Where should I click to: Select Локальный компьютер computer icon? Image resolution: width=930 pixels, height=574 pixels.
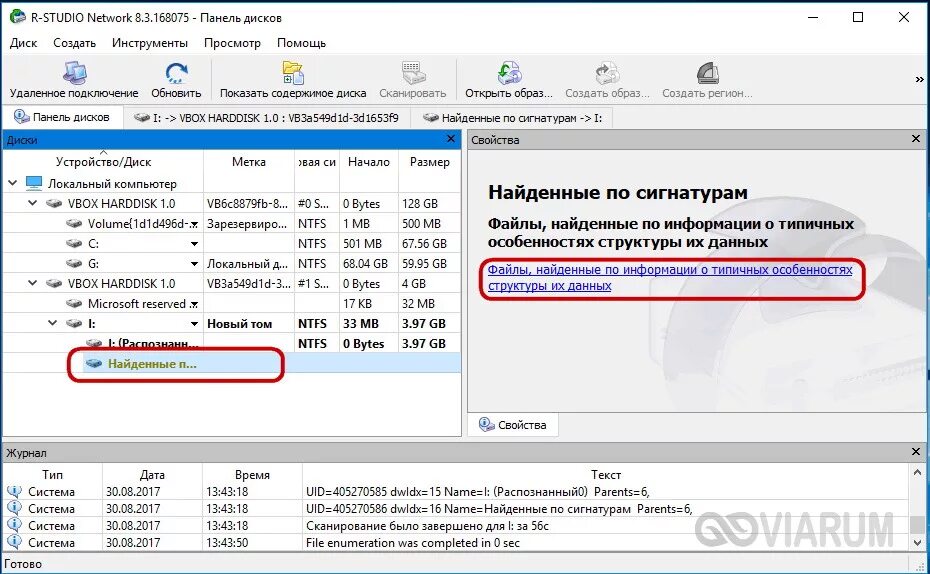tap(34, 183)
